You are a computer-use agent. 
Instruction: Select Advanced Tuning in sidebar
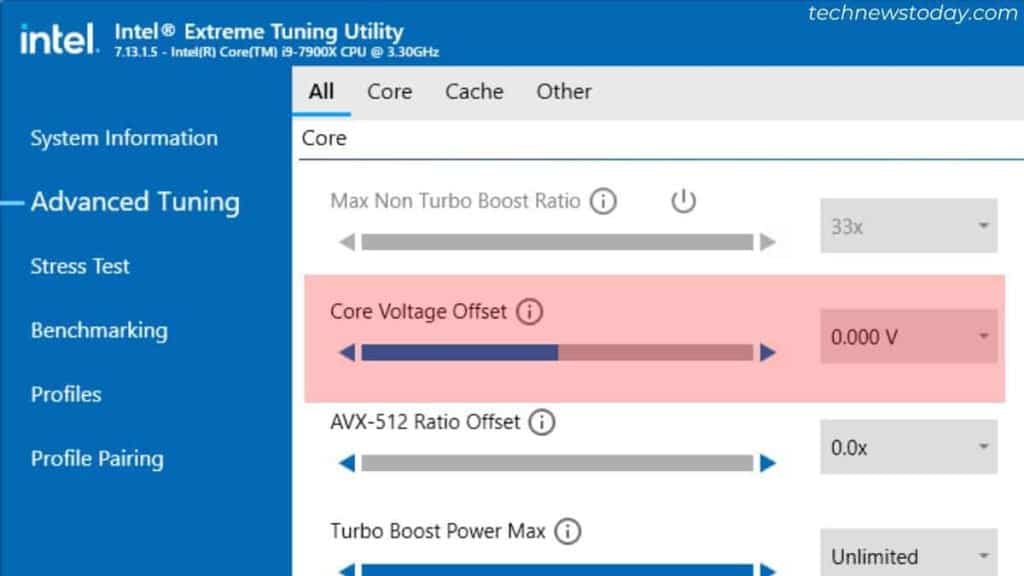point(135,202)
